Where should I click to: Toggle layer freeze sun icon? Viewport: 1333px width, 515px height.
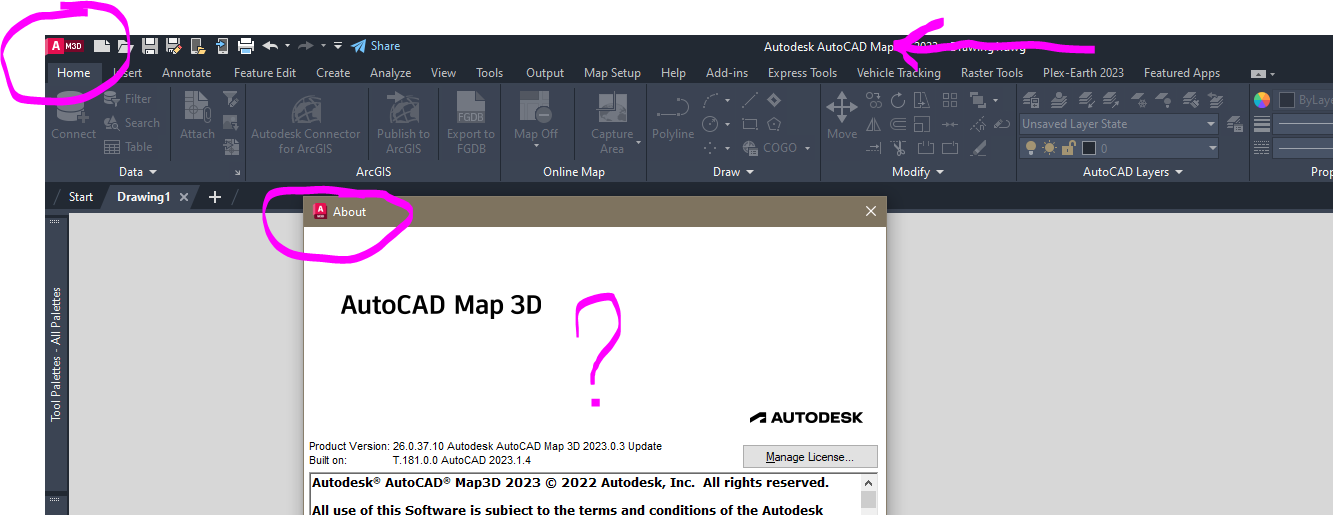pos(1049,148)
